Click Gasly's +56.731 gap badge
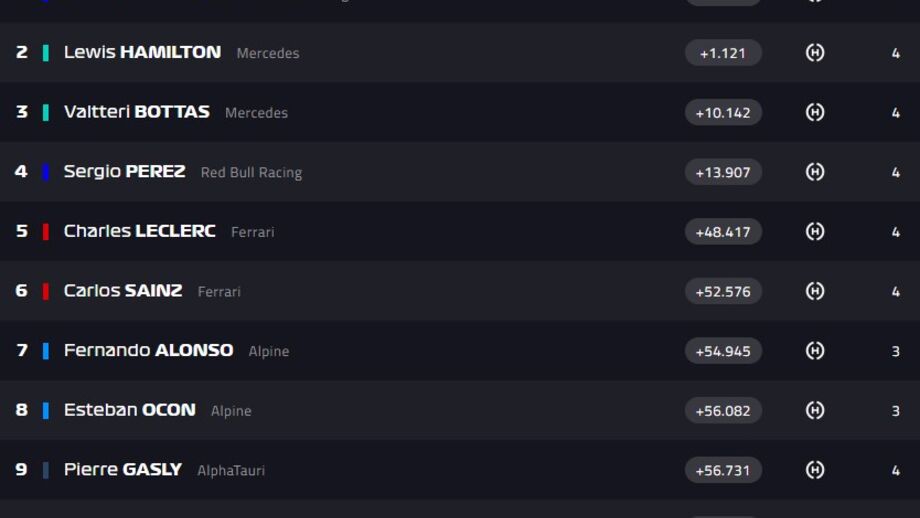 723,470
